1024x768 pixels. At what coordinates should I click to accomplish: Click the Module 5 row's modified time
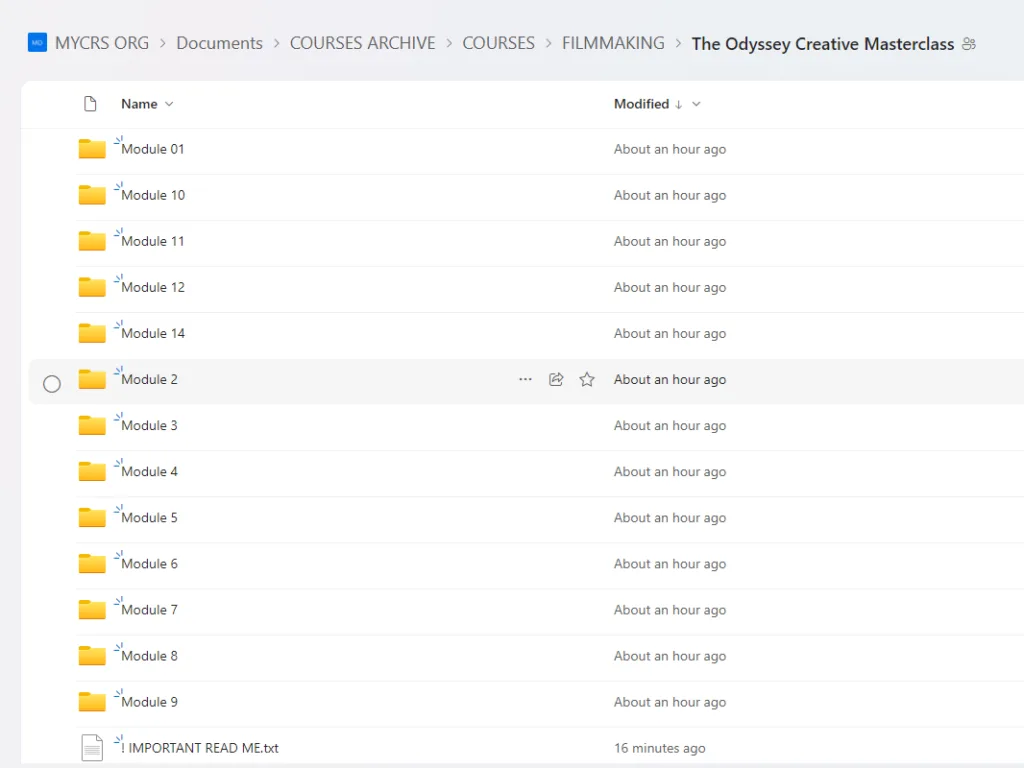pos(669,518)
